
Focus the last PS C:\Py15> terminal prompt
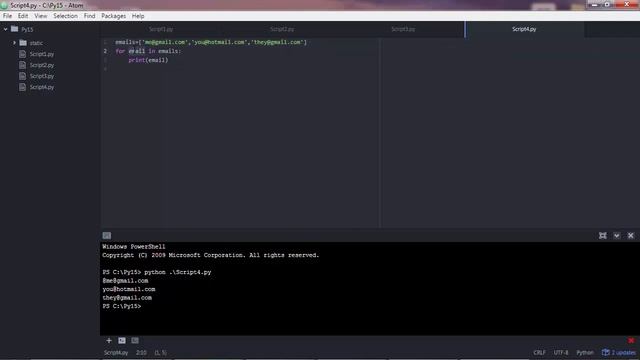tap(122, 306)
